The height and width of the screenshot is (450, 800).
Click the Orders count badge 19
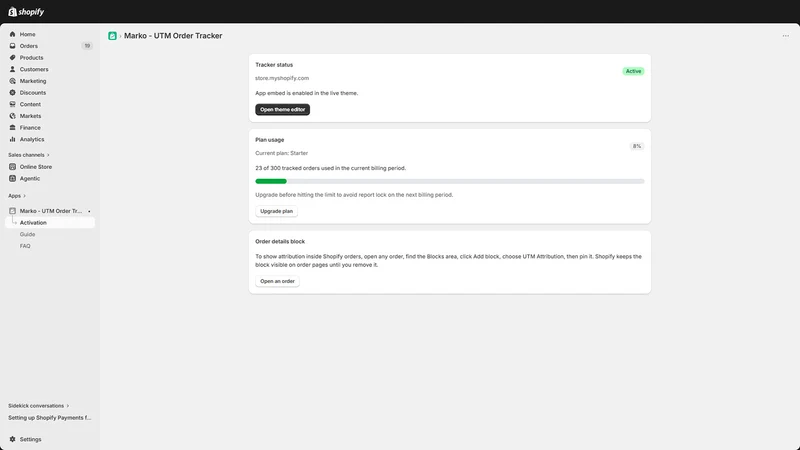(87, 46)
